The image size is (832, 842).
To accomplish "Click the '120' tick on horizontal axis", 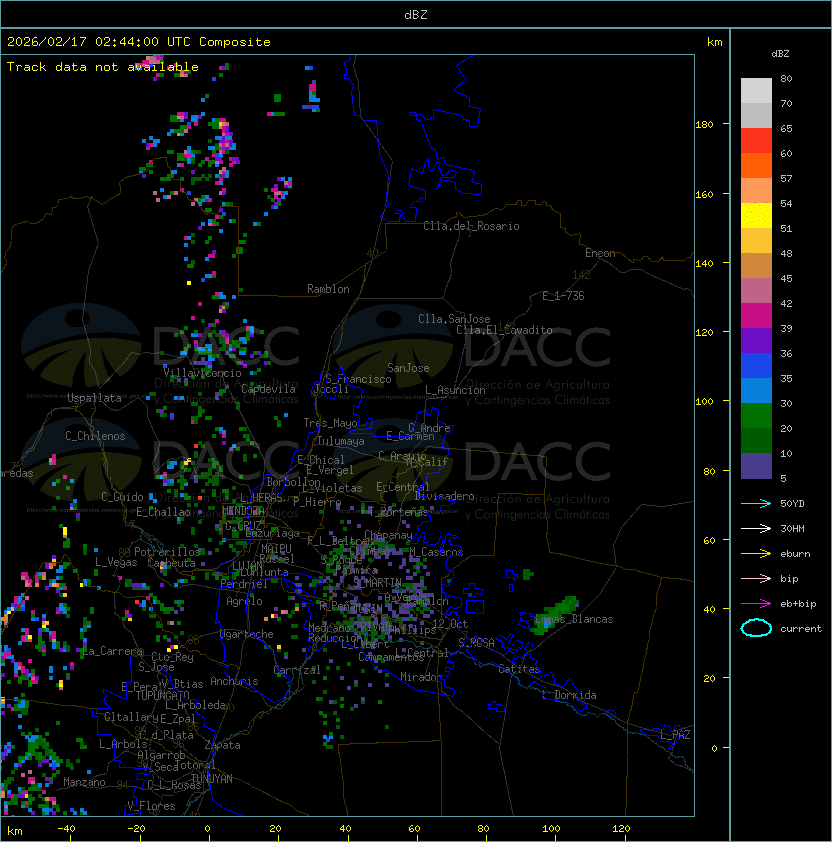I will [x=621, y=829].
